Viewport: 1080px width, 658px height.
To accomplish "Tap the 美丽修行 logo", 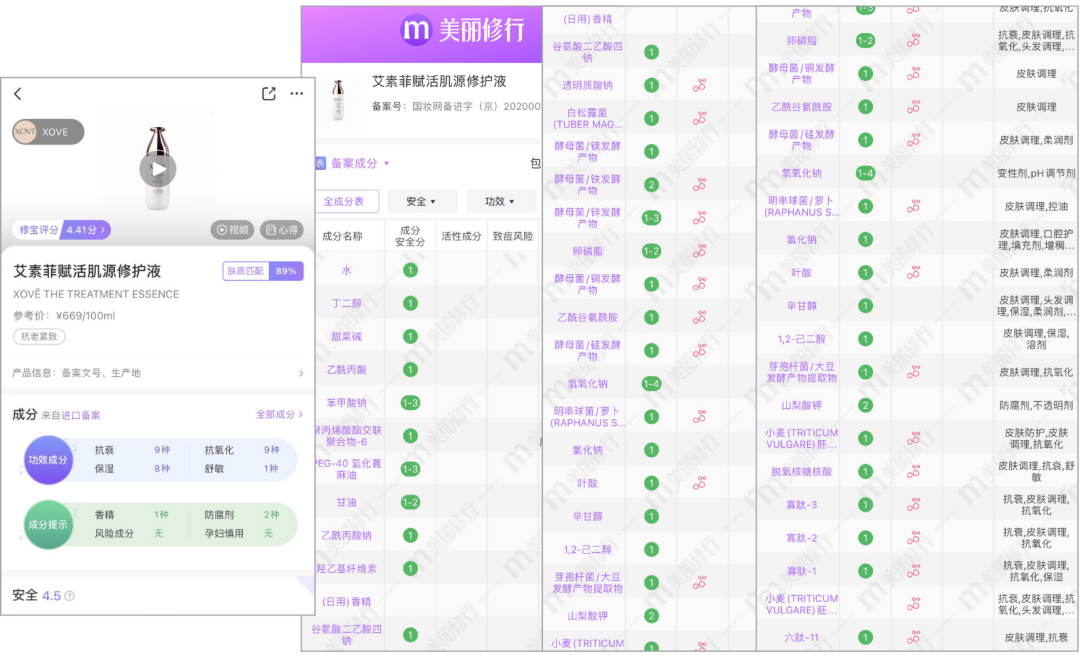I will point(464,30).
